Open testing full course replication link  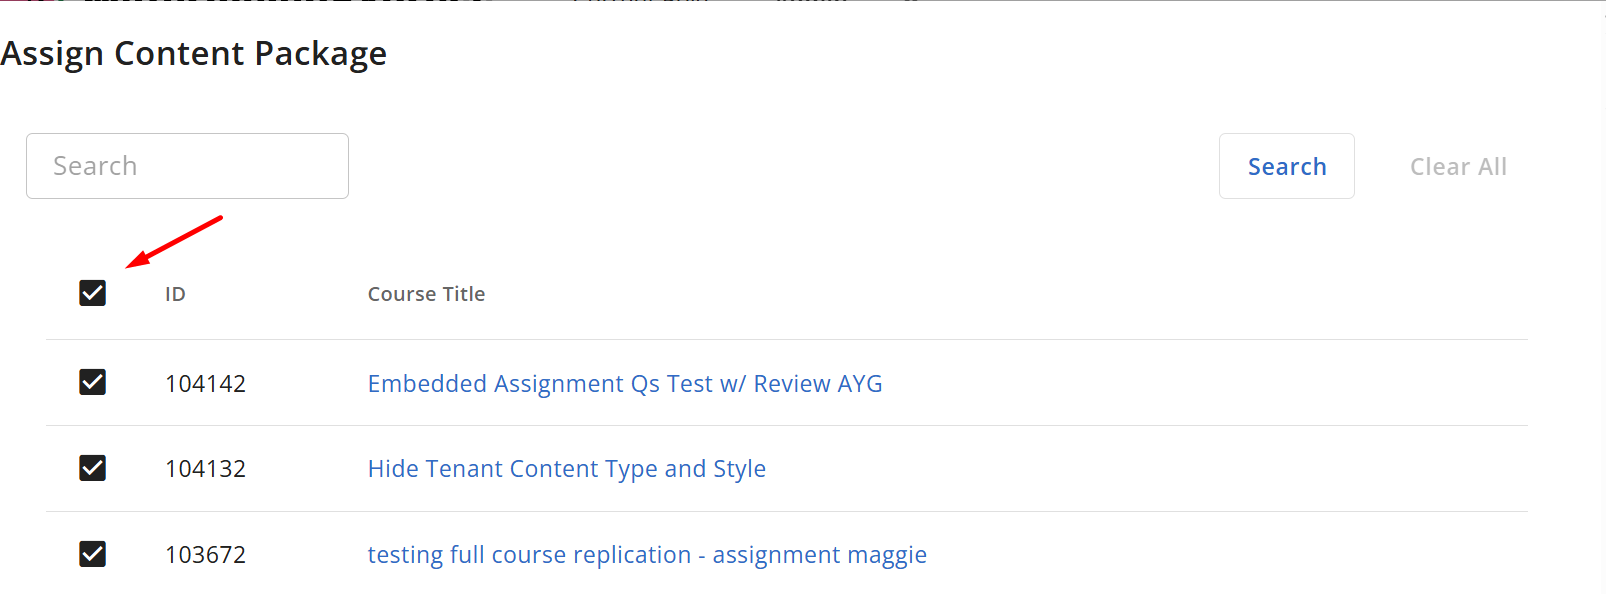click(646, 555)
